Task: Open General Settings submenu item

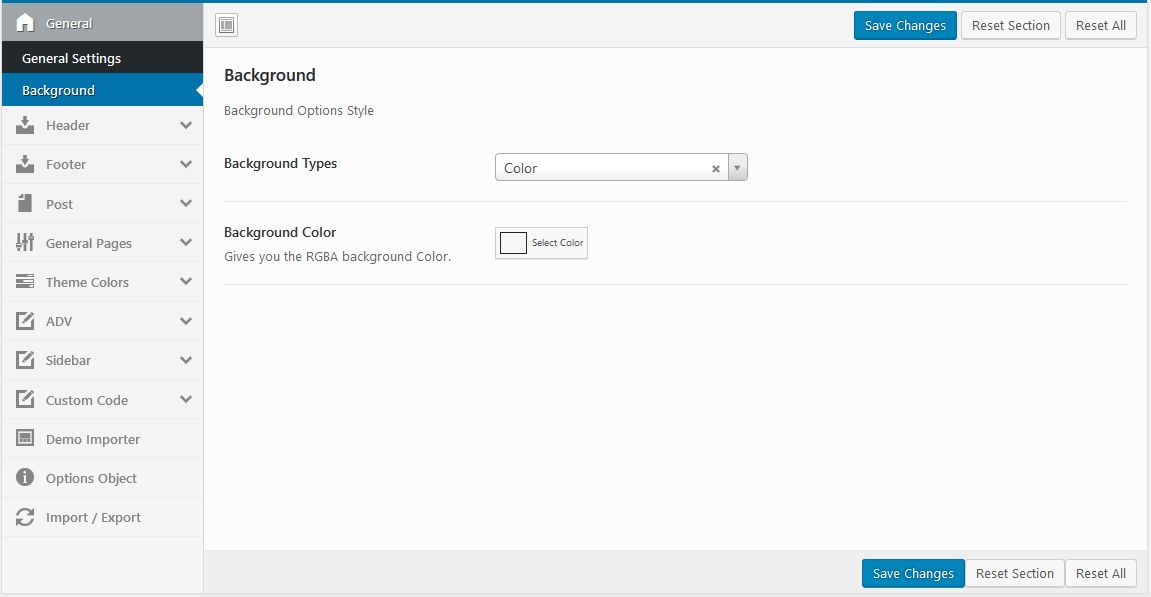Action: tap(71, 58)
